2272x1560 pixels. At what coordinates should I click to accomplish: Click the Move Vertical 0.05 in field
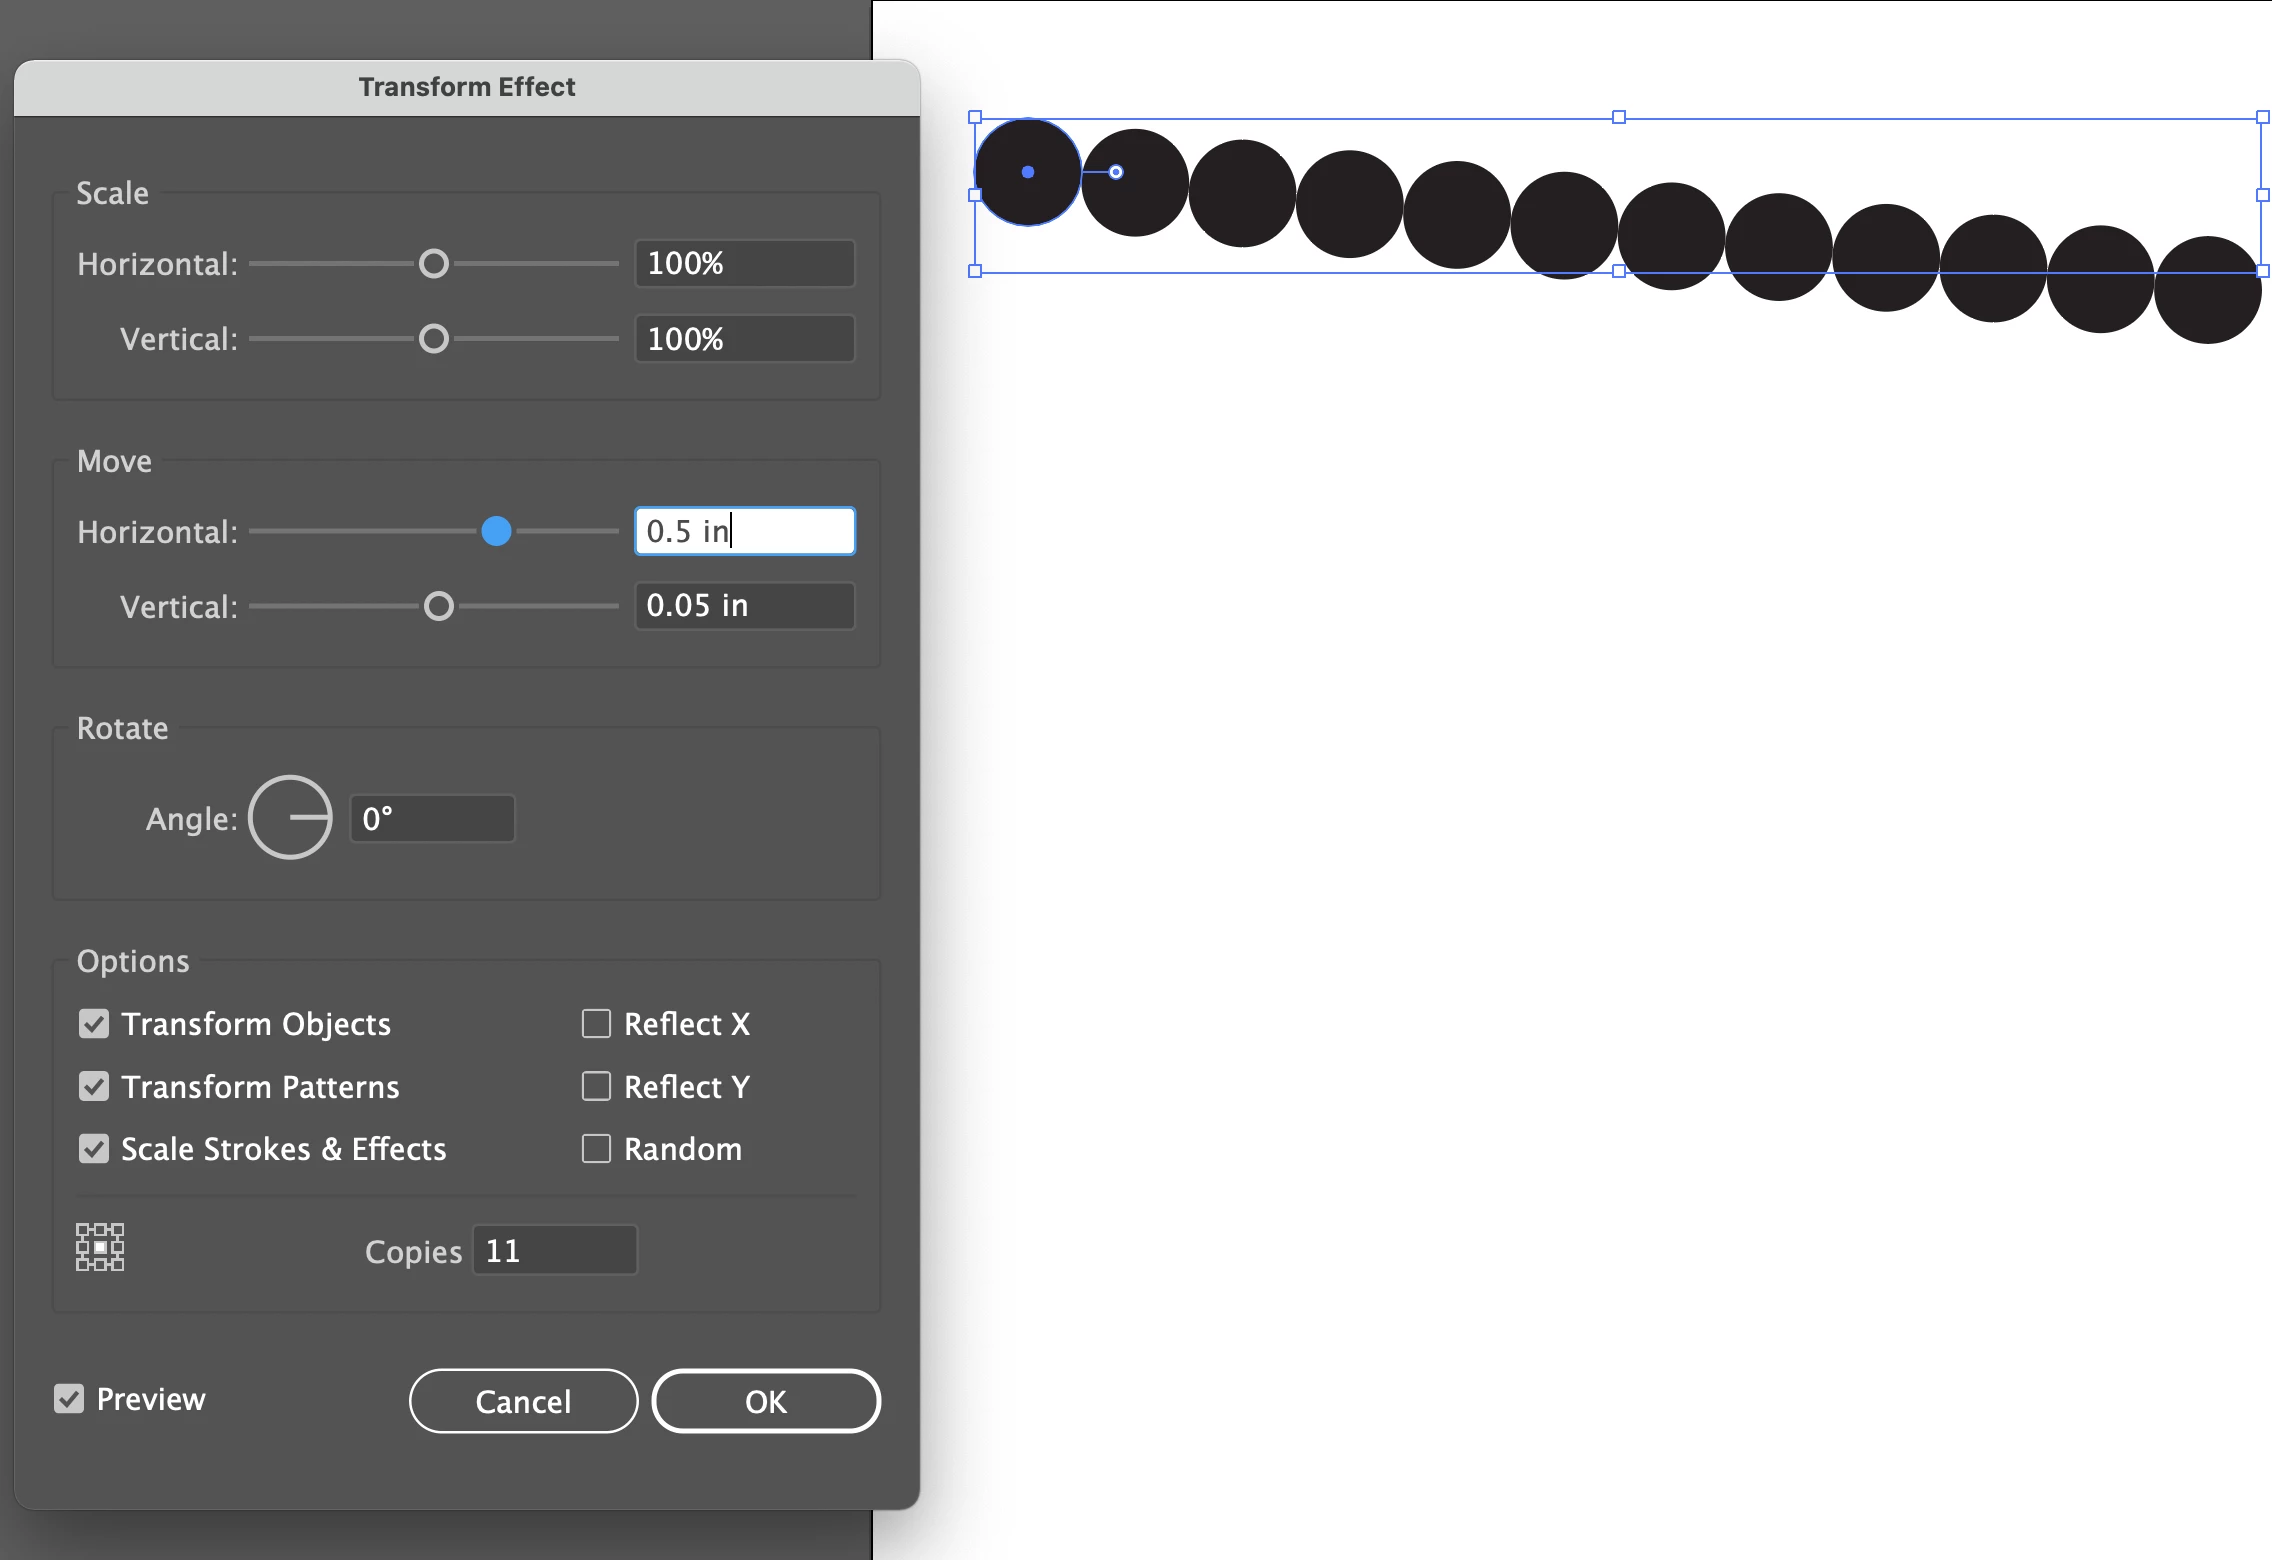[x=745, y=606]
